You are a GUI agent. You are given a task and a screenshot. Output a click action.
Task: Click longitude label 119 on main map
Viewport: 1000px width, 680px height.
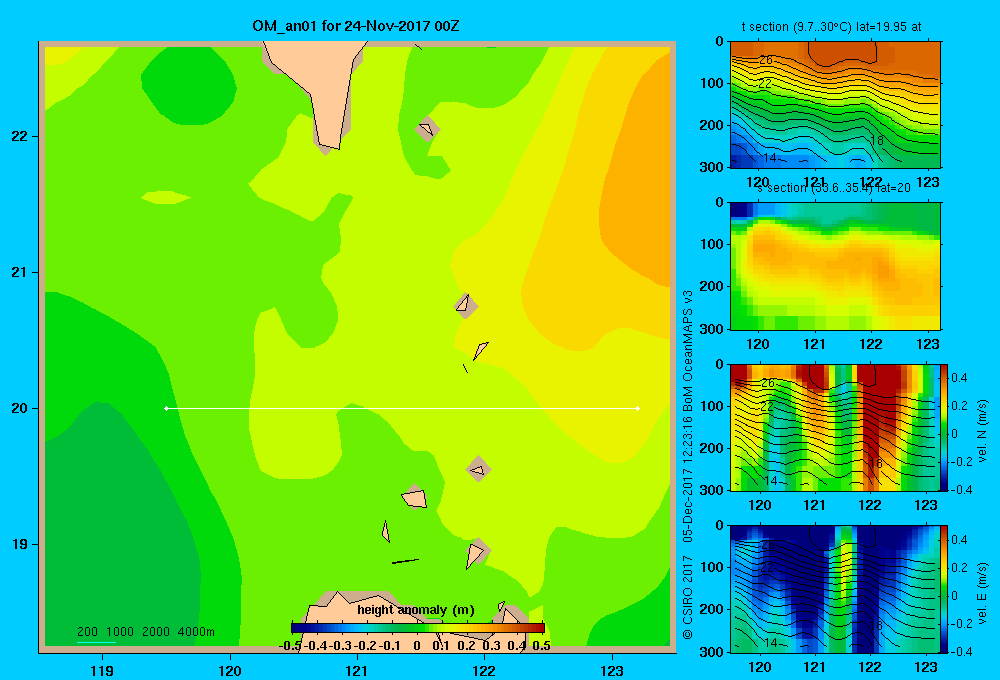(x=102, y=671)
